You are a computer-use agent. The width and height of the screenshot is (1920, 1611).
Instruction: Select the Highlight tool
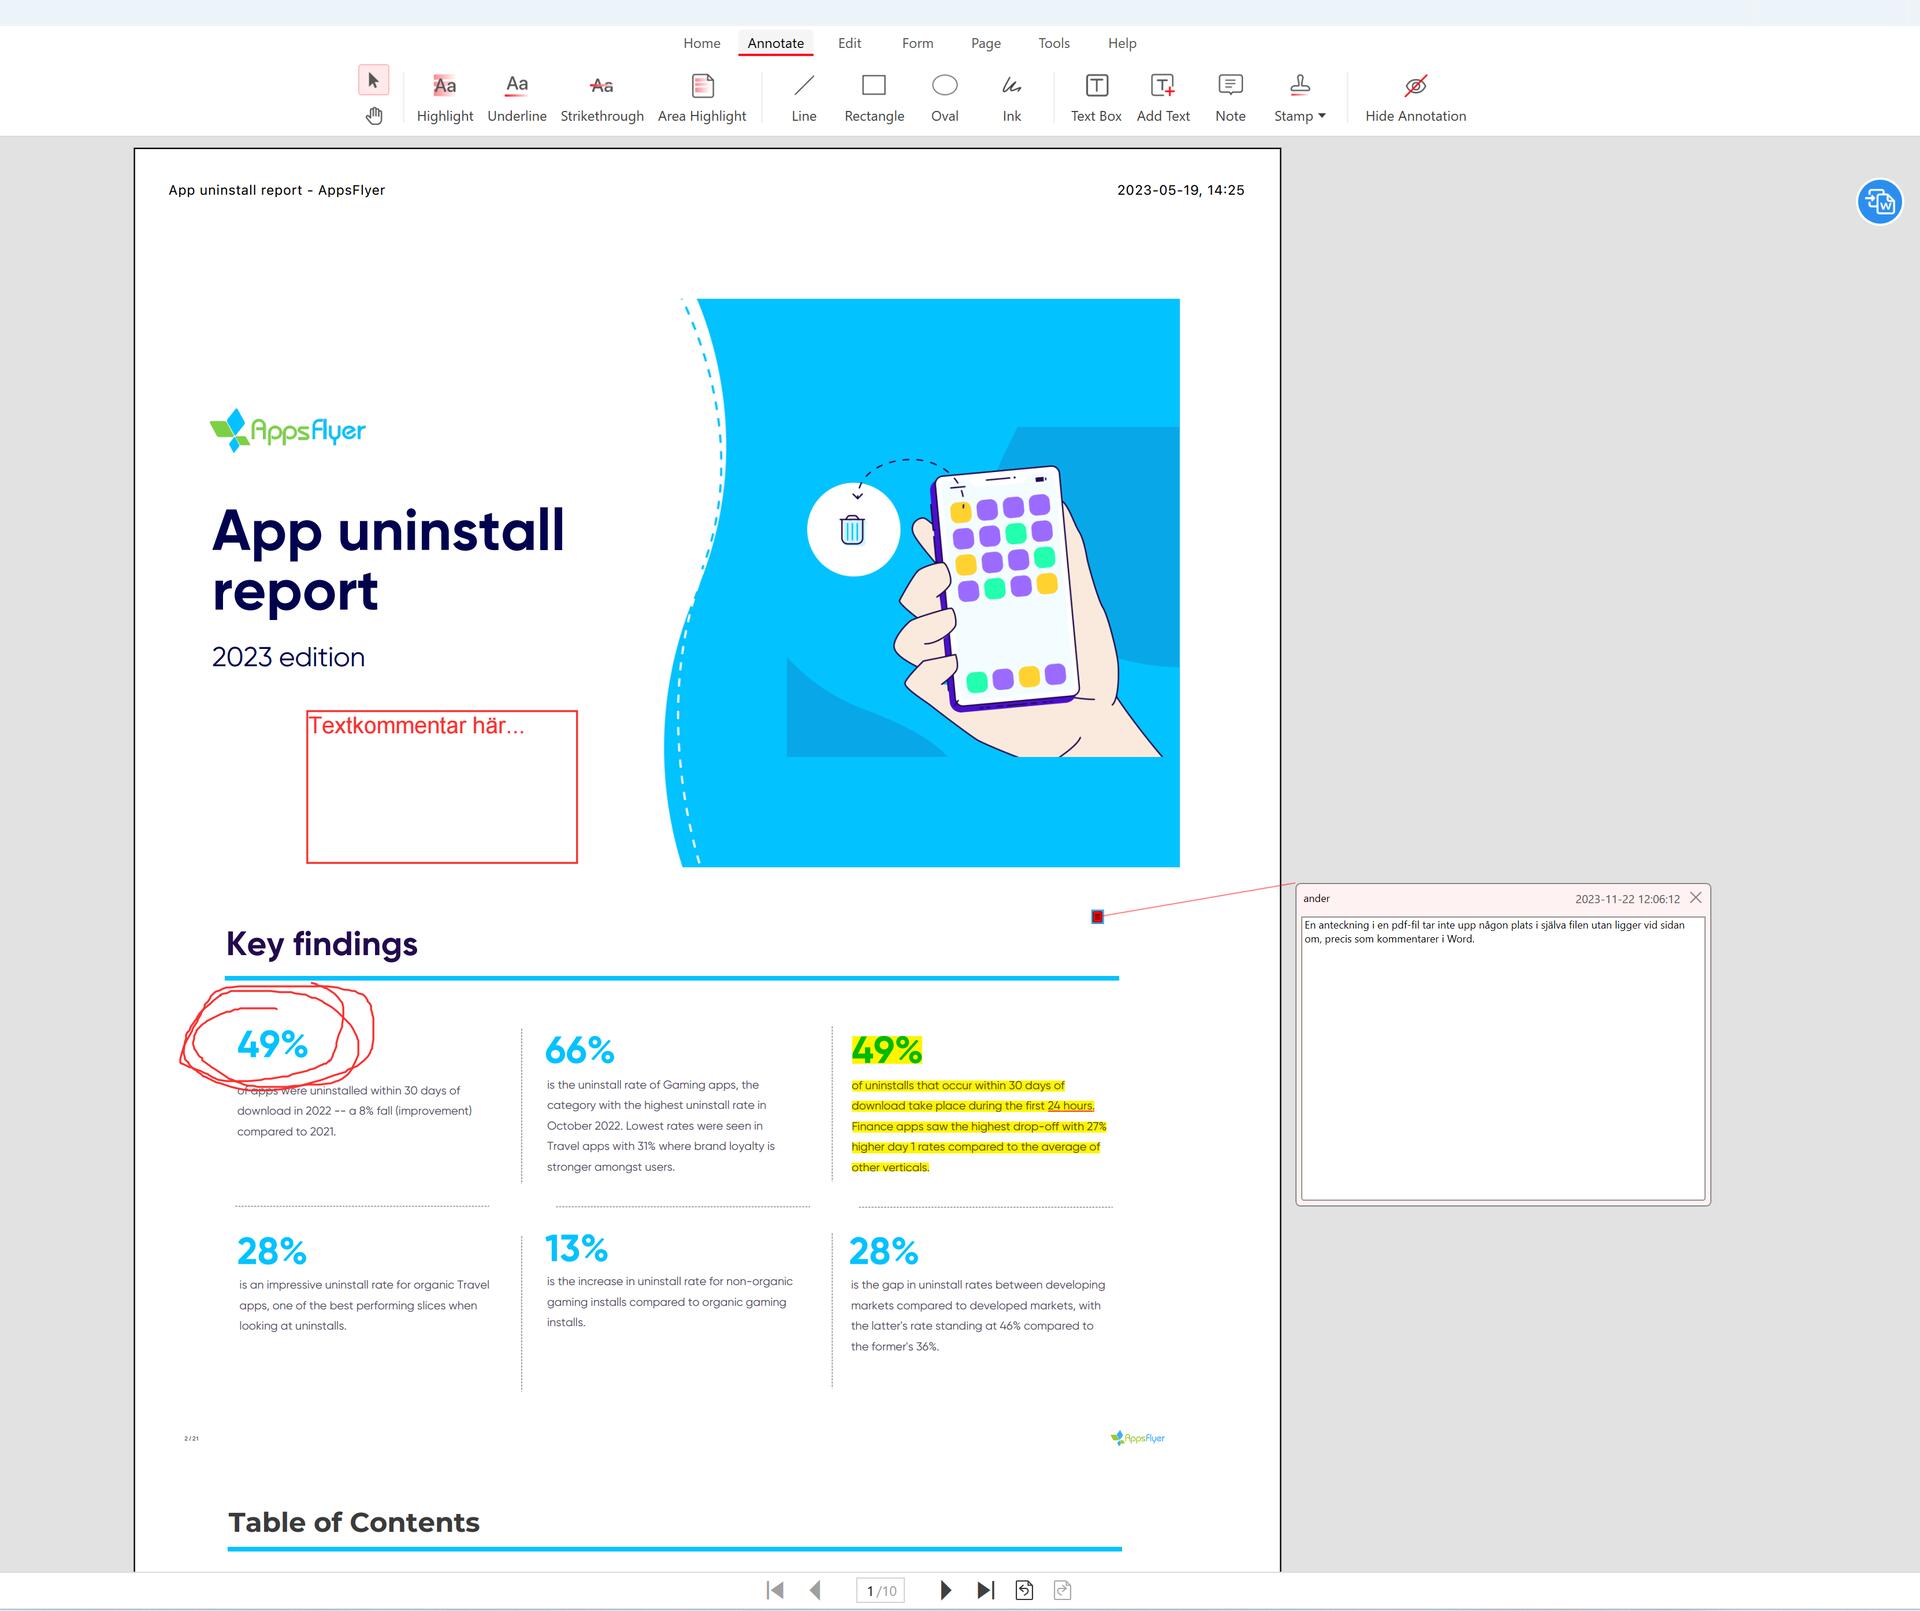(444, 95)
